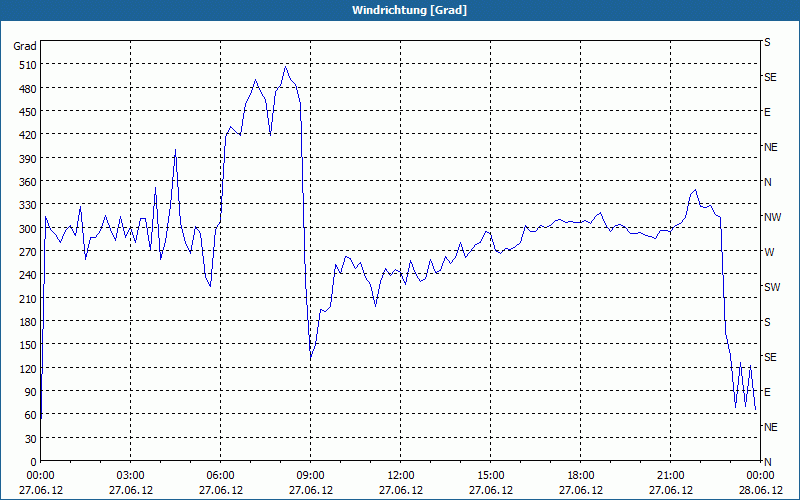
Task: Select the y-axis value 240
Action: (x=28, y=276)
